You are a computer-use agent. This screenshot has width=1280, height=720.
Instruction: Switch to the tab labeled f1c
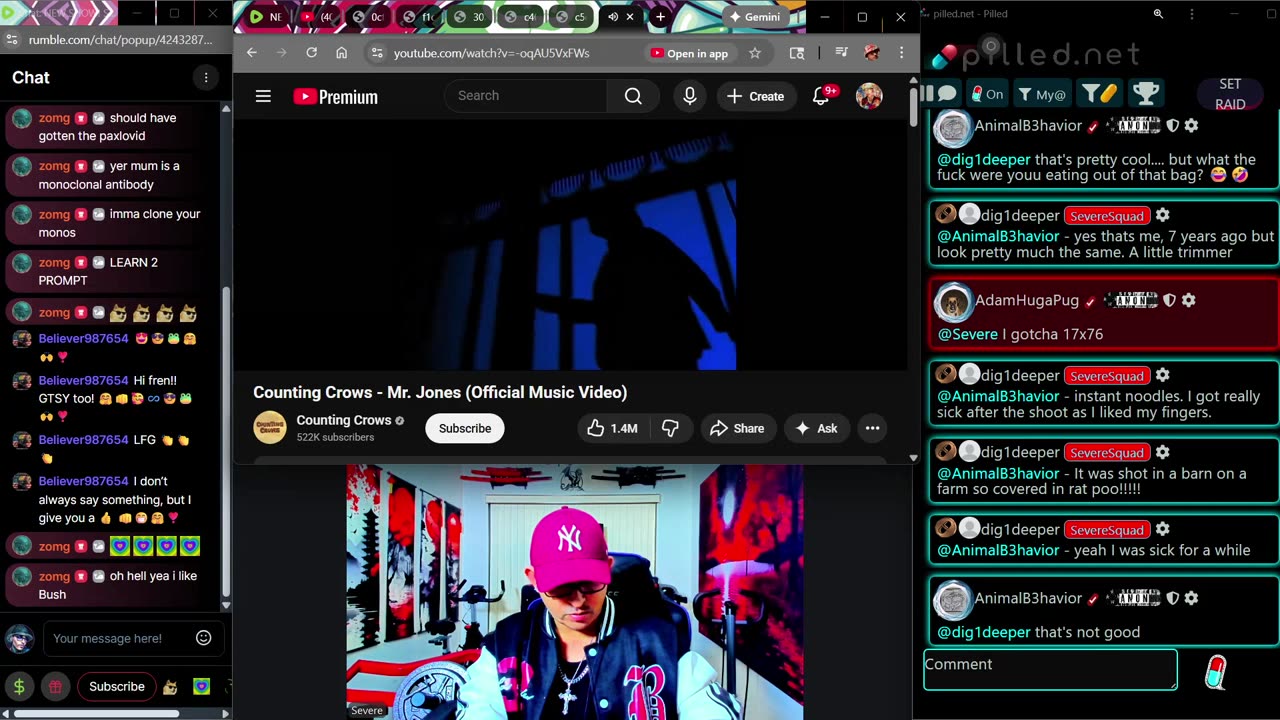coord(419,17)
